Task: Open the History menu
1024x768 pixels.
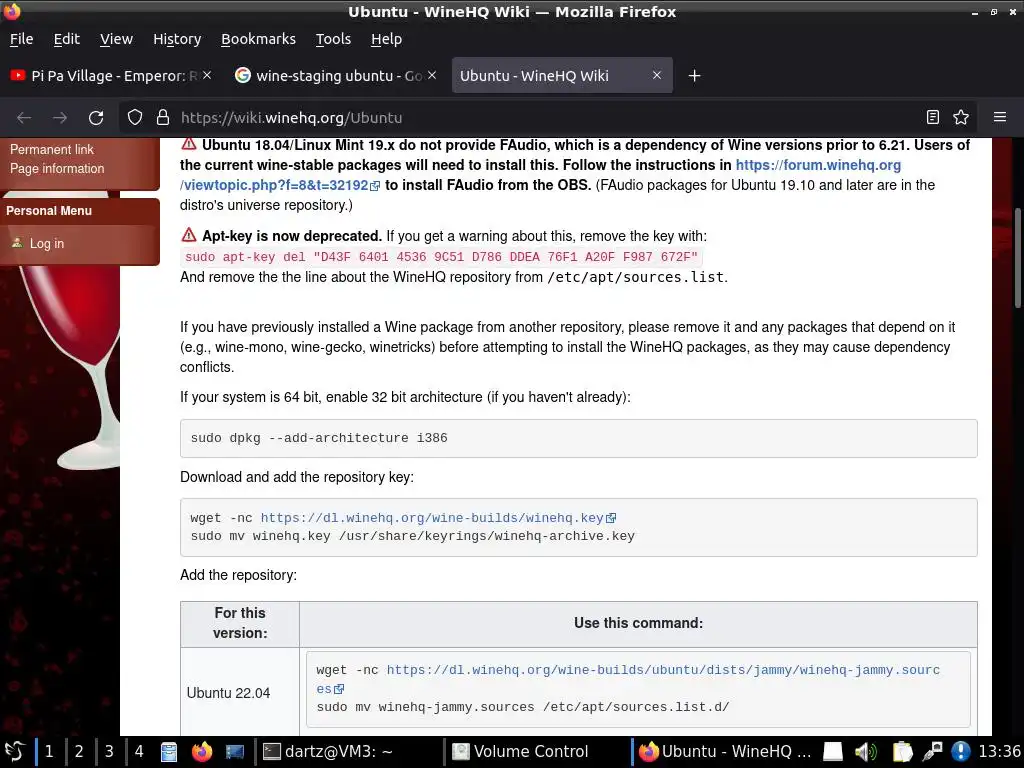Action: pos(177,39)
